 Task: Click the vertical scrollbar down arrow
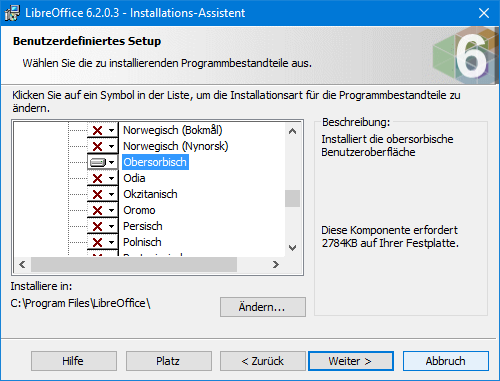[292, 248]
